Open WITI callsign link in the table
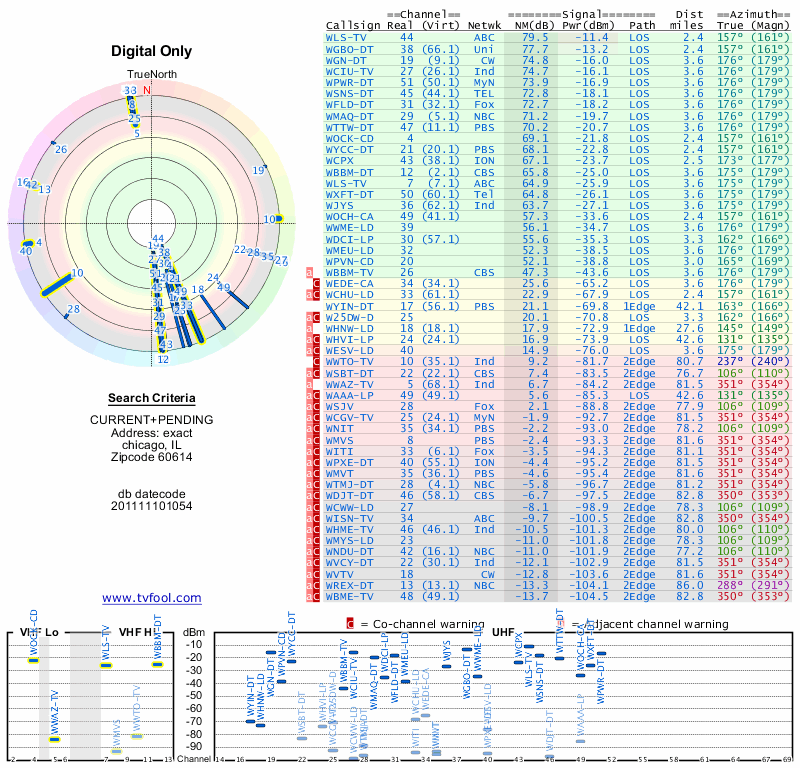The width and height of the screenshot is (800, 768). (x=339, y=451)
